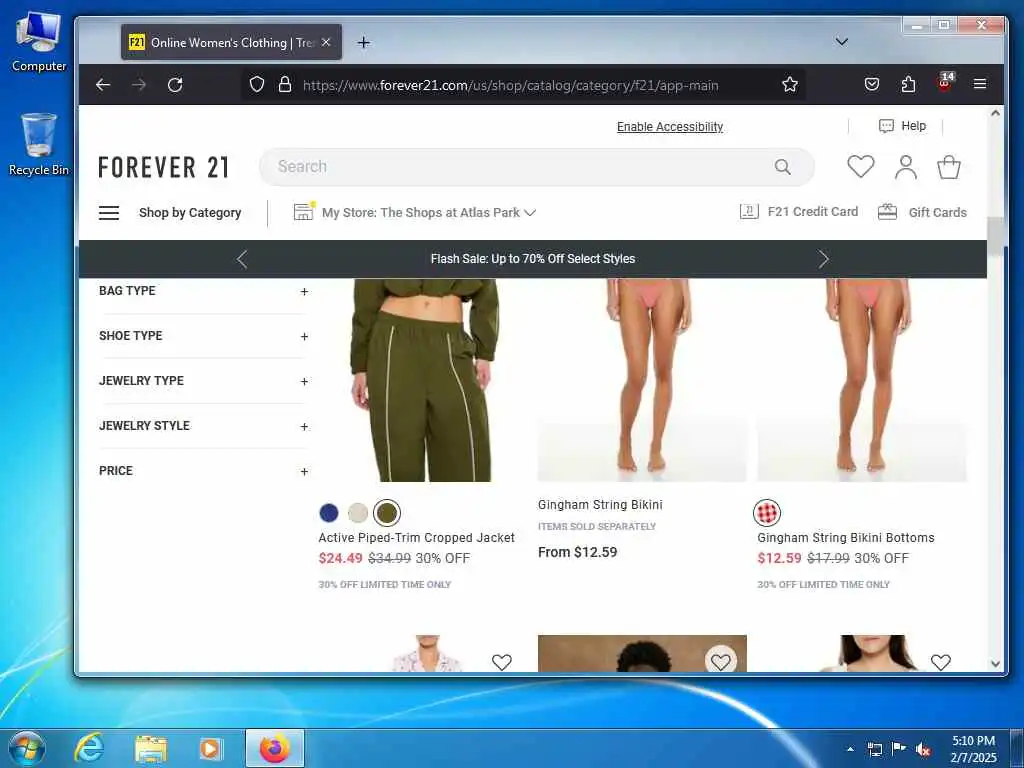This screenshot has width=1024, height=768.
Task: Go to the Forever 21 logo homepage
Action: pos(163,167)
